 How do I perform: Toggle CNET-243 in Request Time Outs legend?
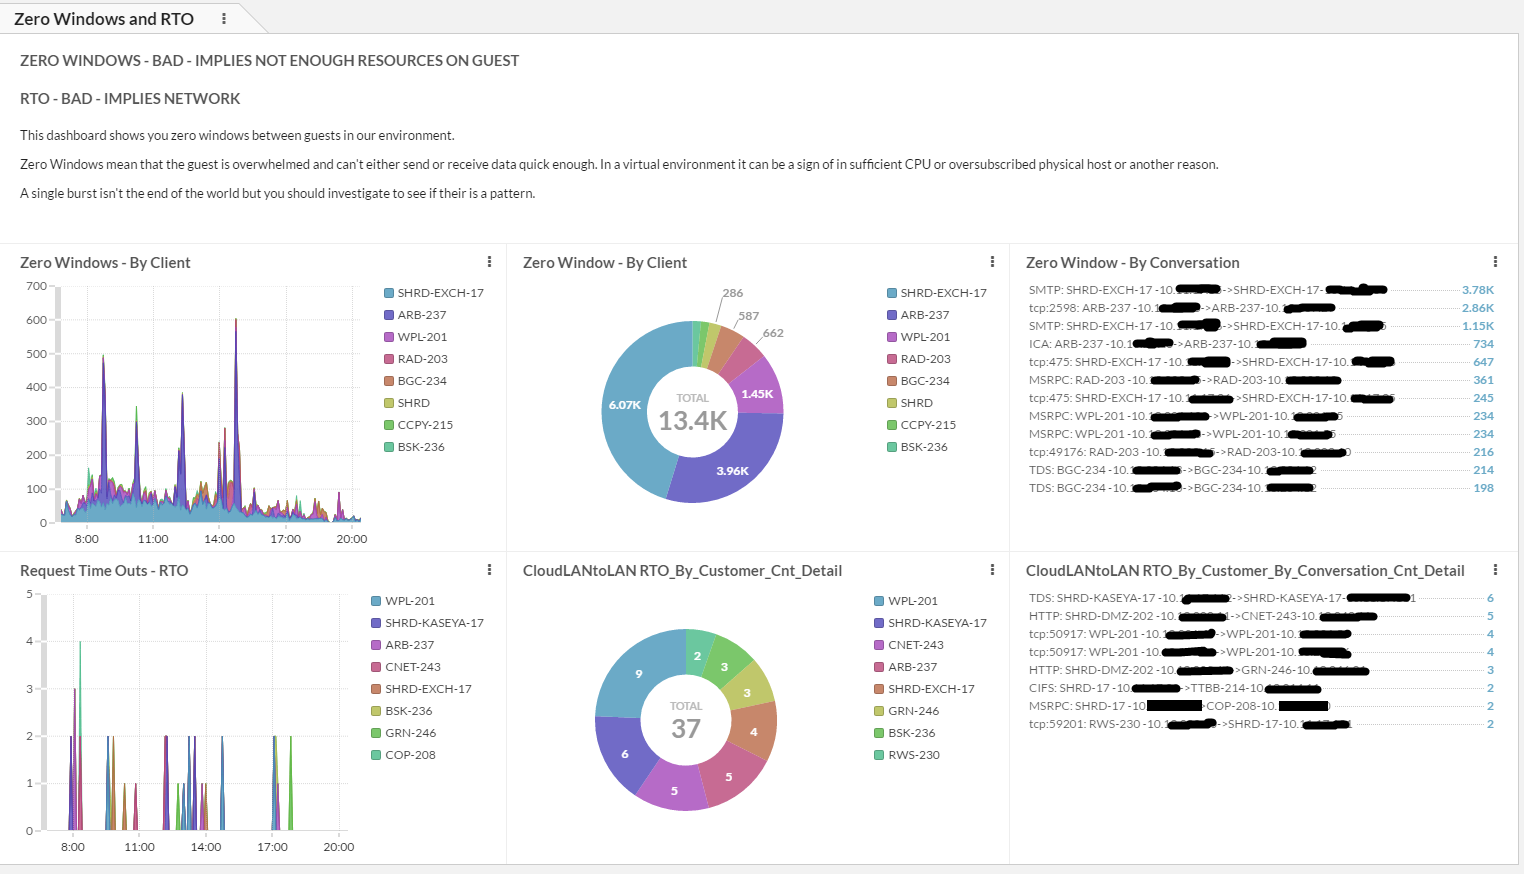tap(406, 667)
